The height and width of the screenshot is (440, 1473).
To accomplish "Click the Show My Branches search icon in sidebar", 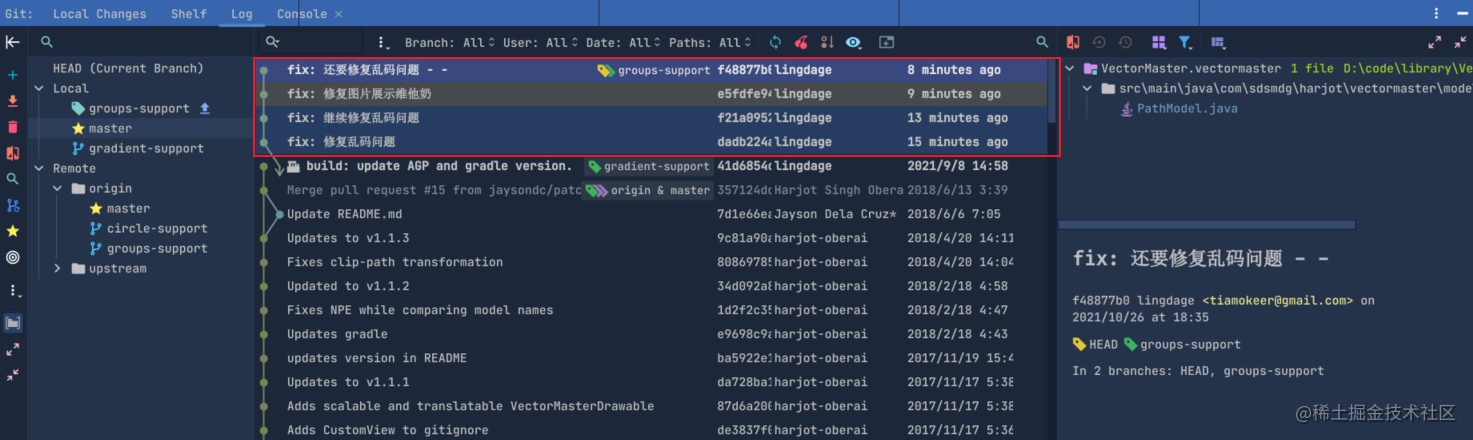I will click(12, 179).
